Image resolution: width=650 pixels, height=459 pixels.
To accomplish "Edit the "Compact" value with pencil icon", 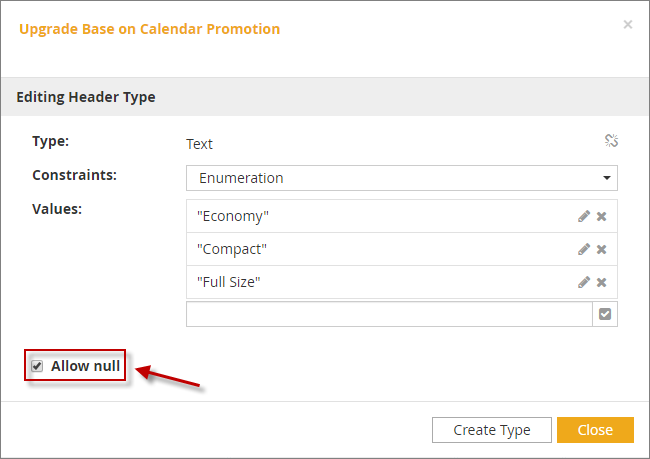I will coord(584,249).
